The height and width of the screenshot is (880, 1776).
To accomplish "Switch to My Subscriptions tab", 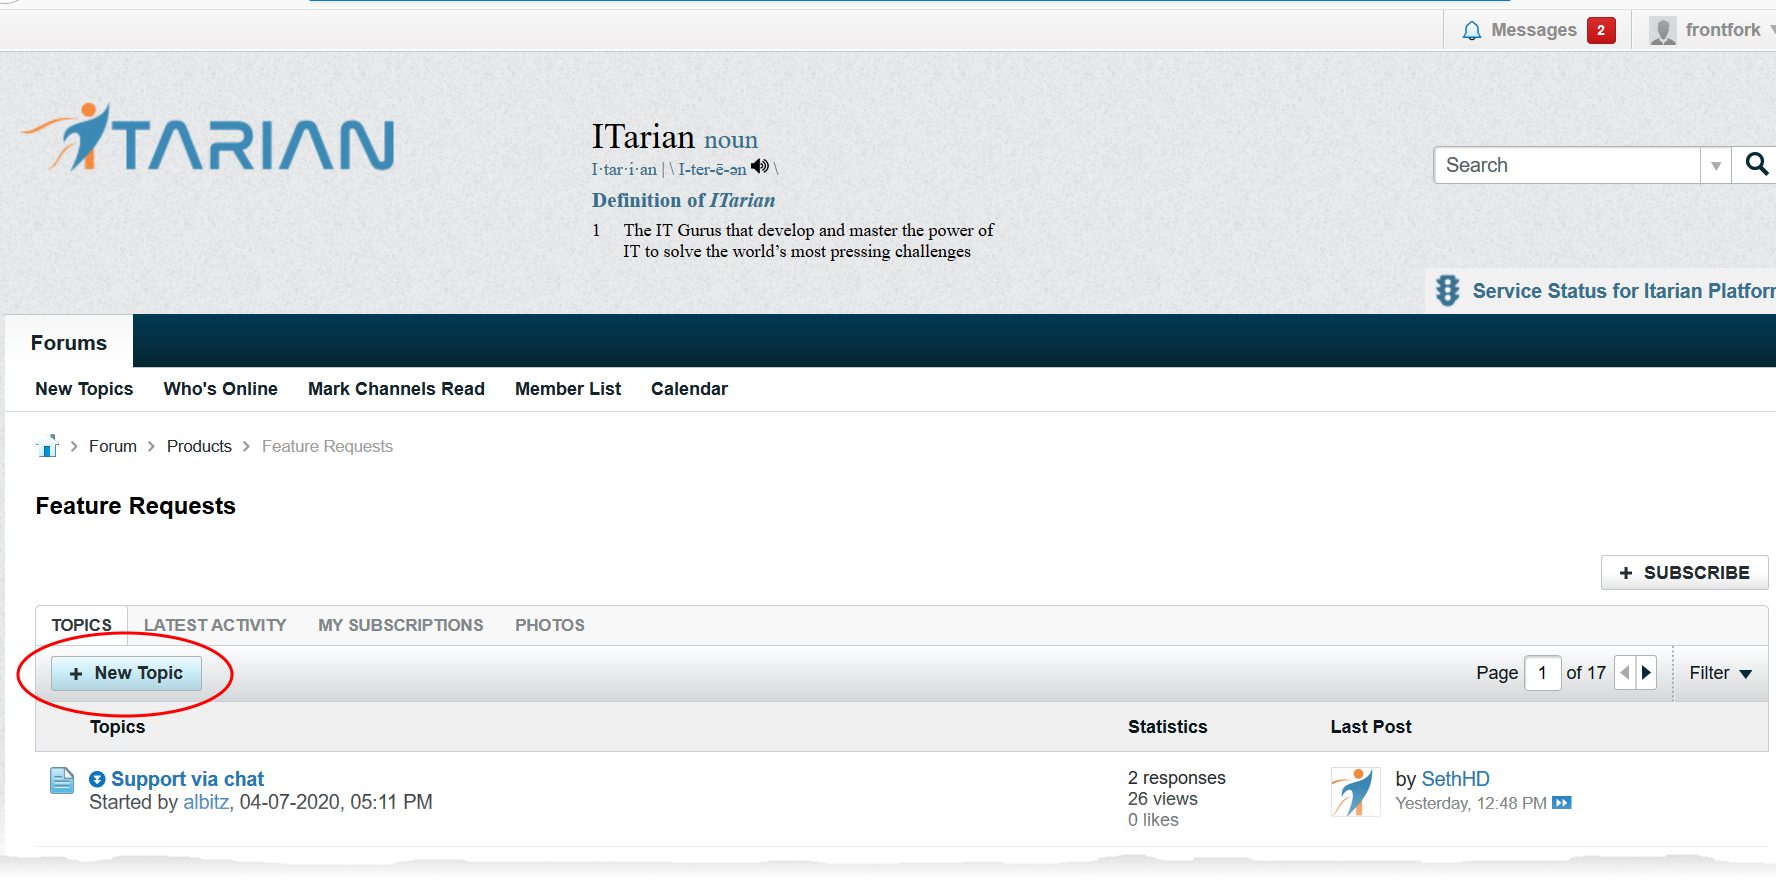I will (x=401, y=625).
